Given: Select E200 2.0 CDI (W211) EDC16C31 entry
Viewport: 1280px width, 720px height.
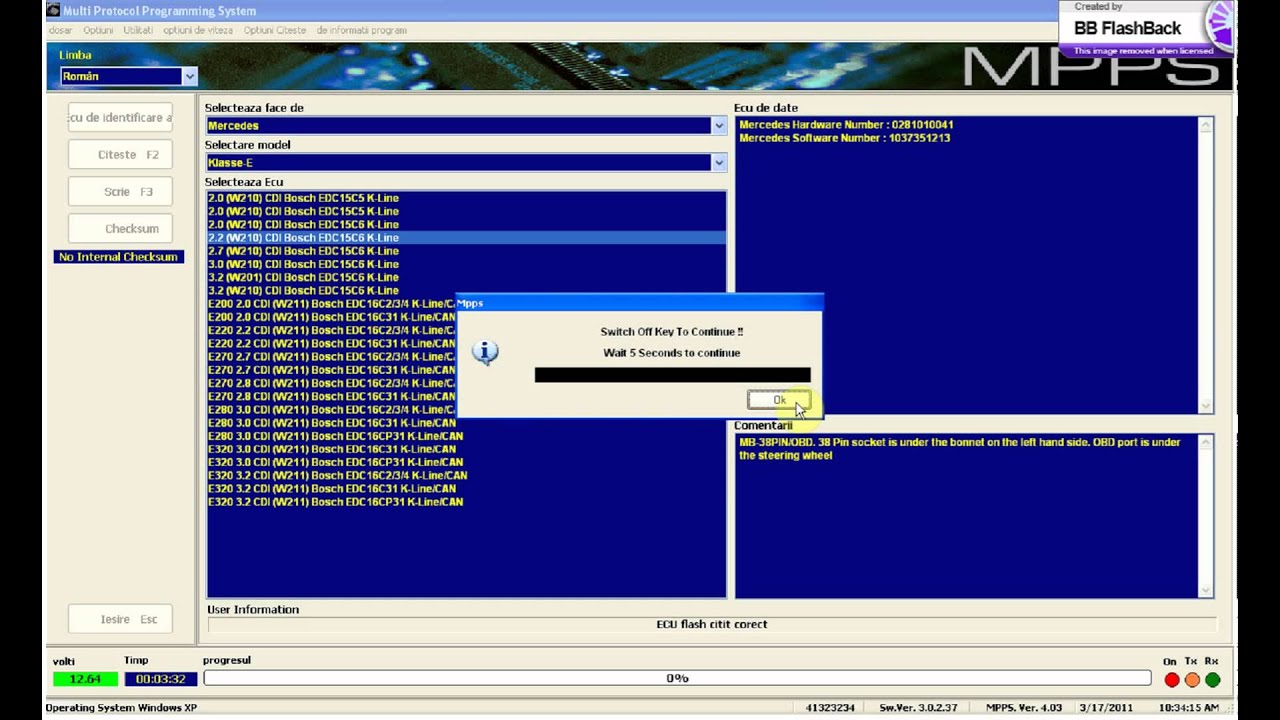Looking at the screenshot, I should [x=331, y=317].
